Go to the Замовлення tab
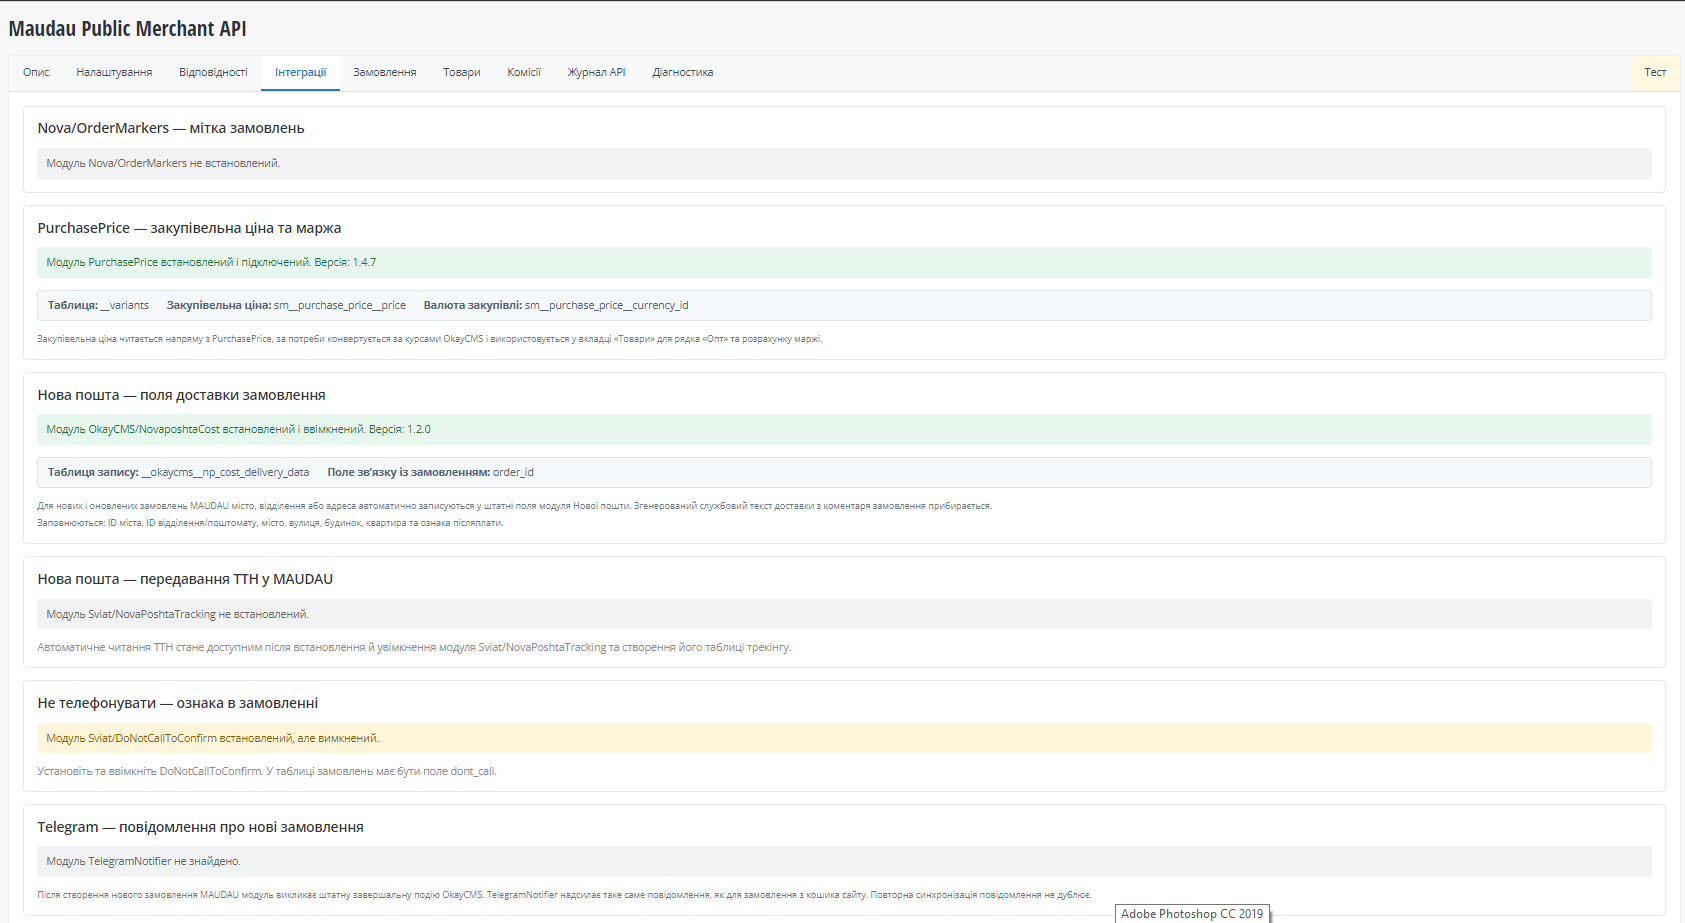Screen dimensions: 1685x923 pyautogui.click(x=384, y=72)
